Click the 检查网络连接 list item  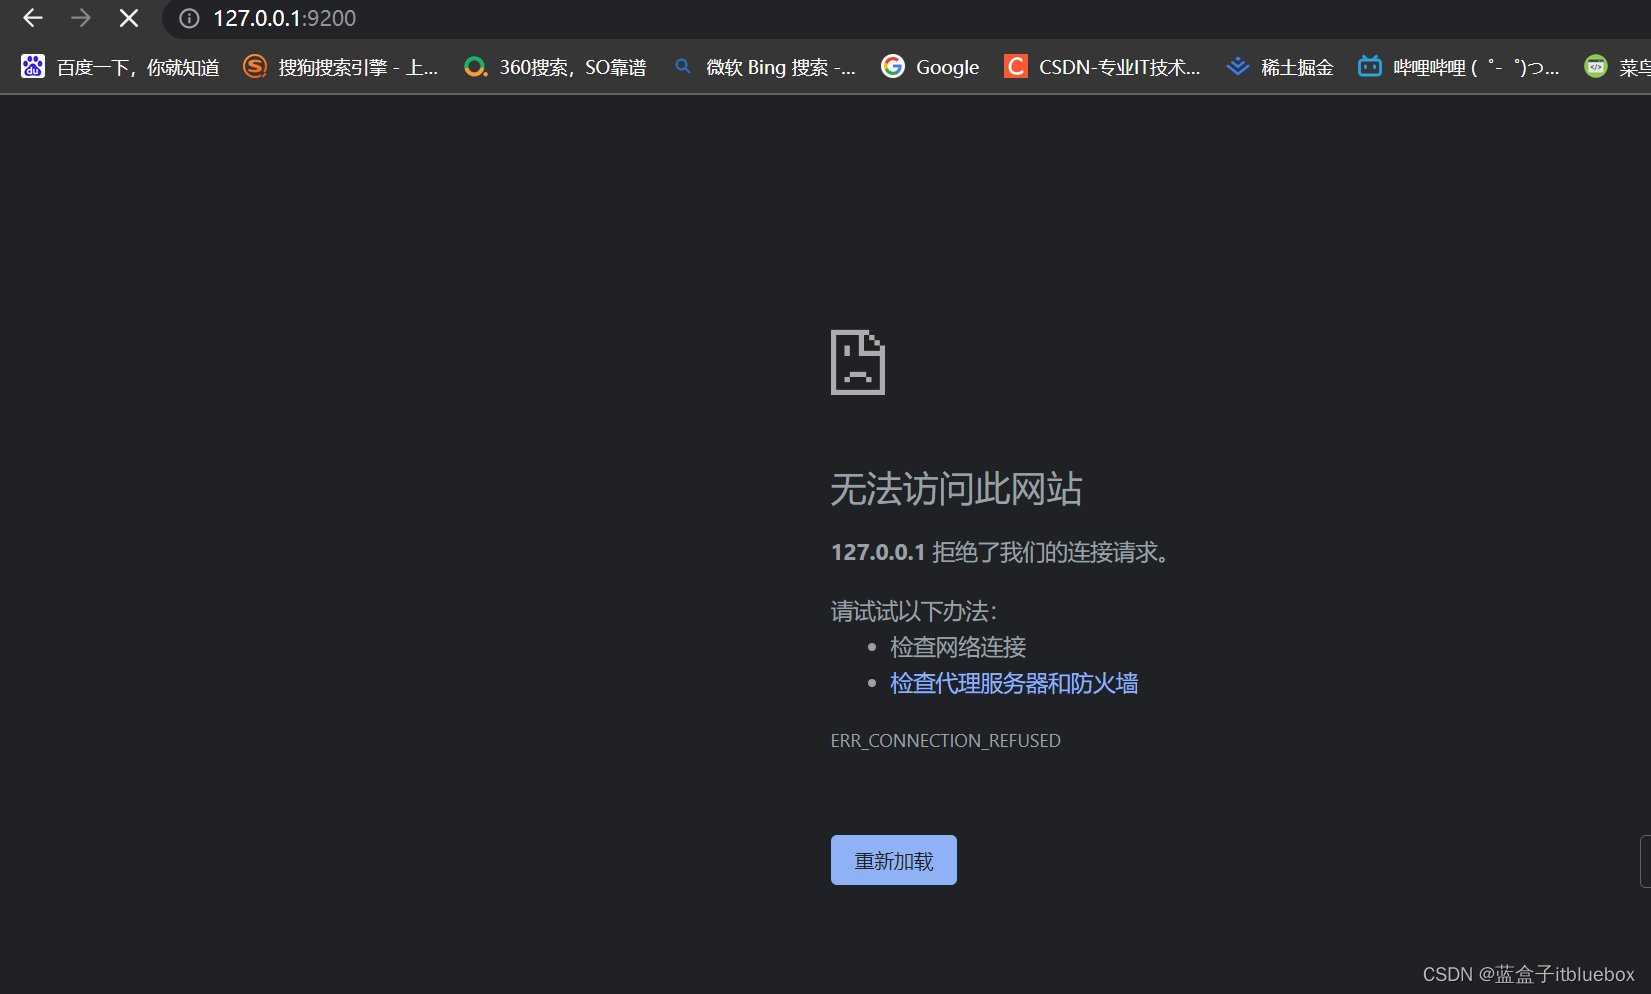point(957,647)
